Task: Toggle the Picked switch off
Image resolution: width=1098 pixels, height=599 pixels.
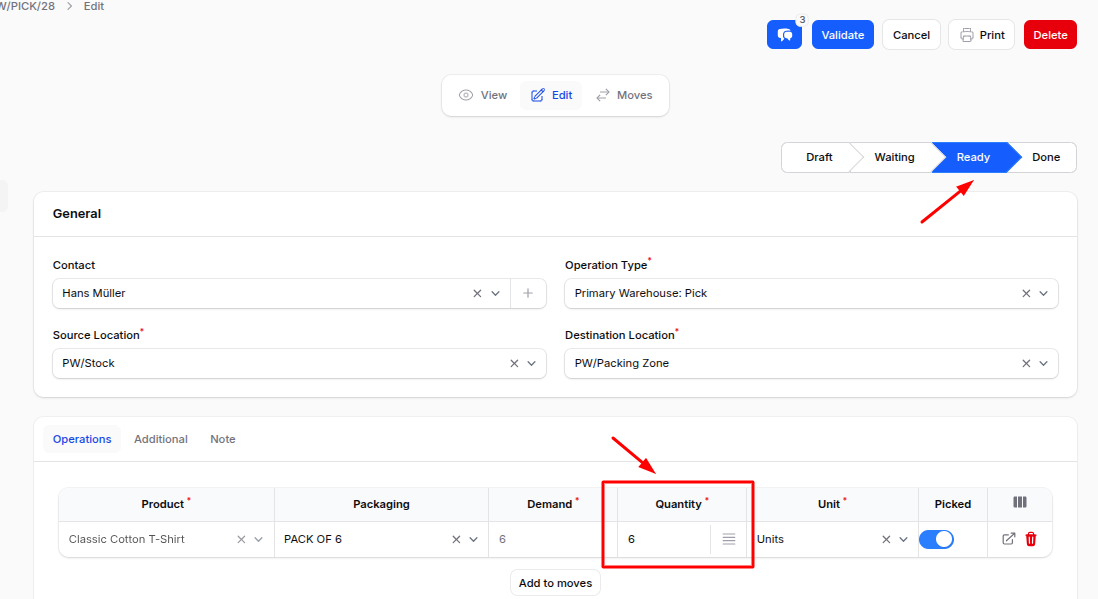Action: 936,539
